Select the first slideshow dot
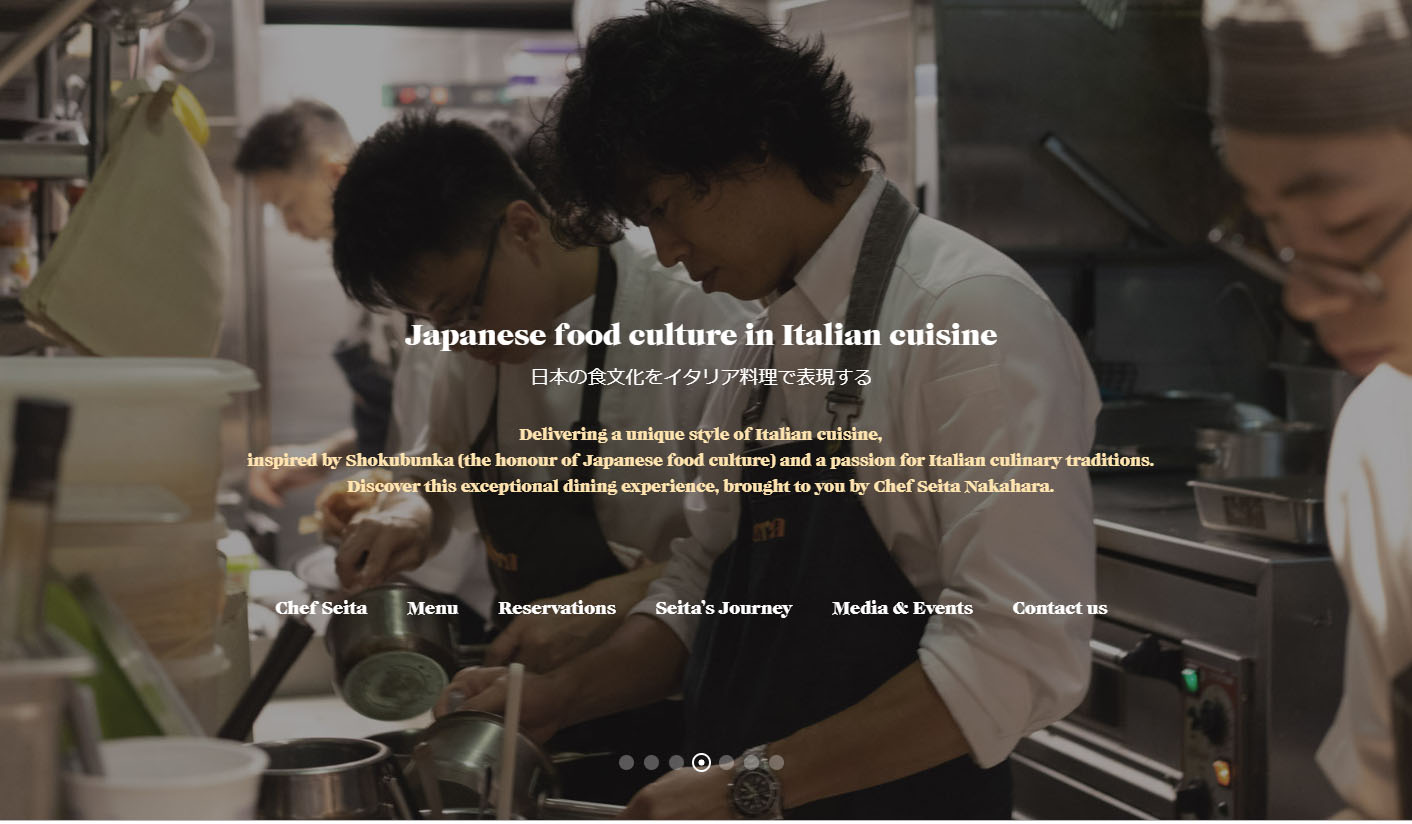This screenshot has height=824, width=1412. (x=626, y=763)
